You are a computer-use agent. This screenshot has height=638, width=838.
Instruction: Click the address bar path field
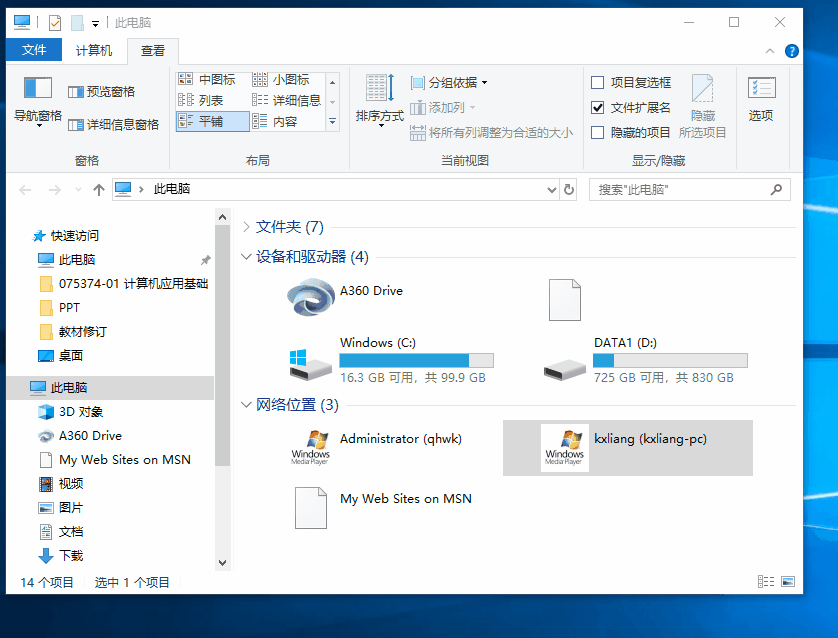click(337, 190)
